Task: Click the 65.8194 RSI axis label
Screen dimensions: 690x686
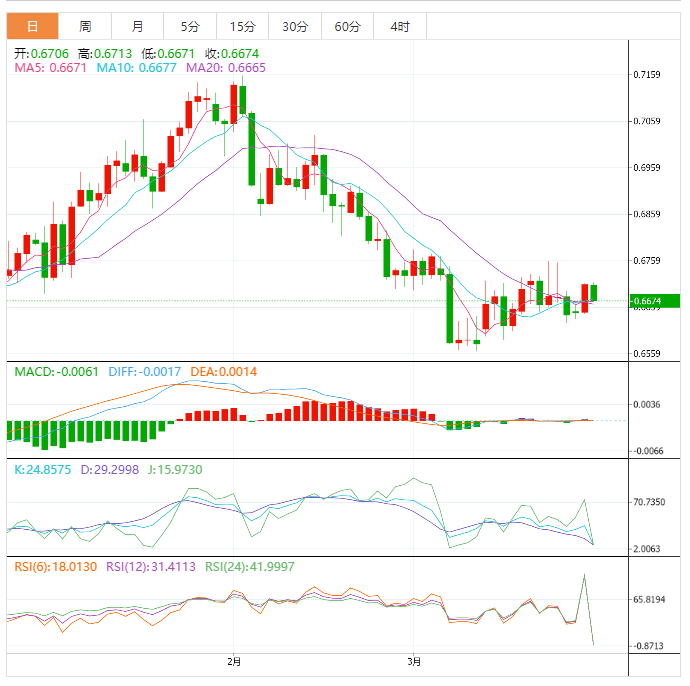Action: coord(649,599)
